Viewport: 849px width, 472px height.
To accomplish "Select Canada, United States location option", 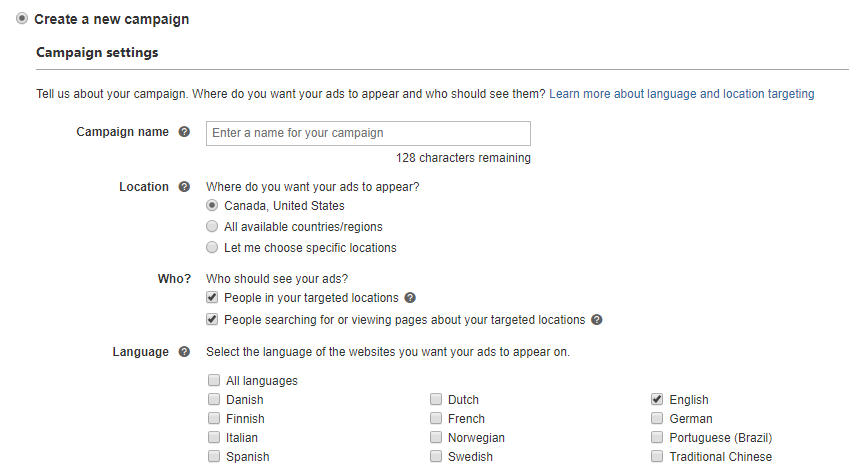I will tap(212, 206).
